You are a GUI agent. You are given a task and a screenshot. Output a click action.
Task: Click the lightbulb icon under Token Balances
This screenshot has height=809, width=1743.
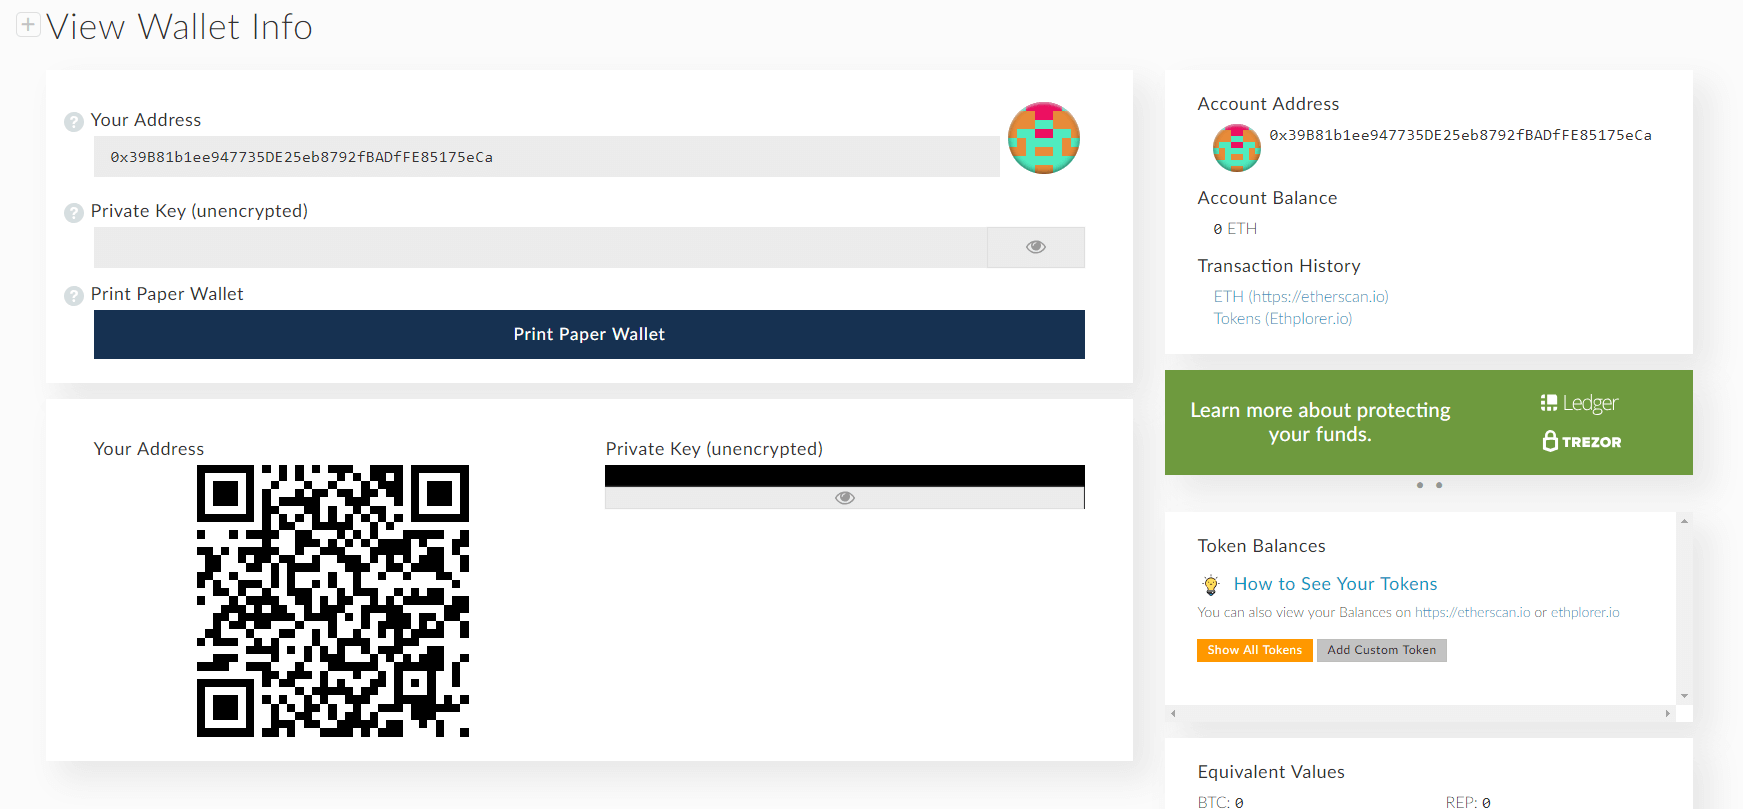coord(1211,585)
